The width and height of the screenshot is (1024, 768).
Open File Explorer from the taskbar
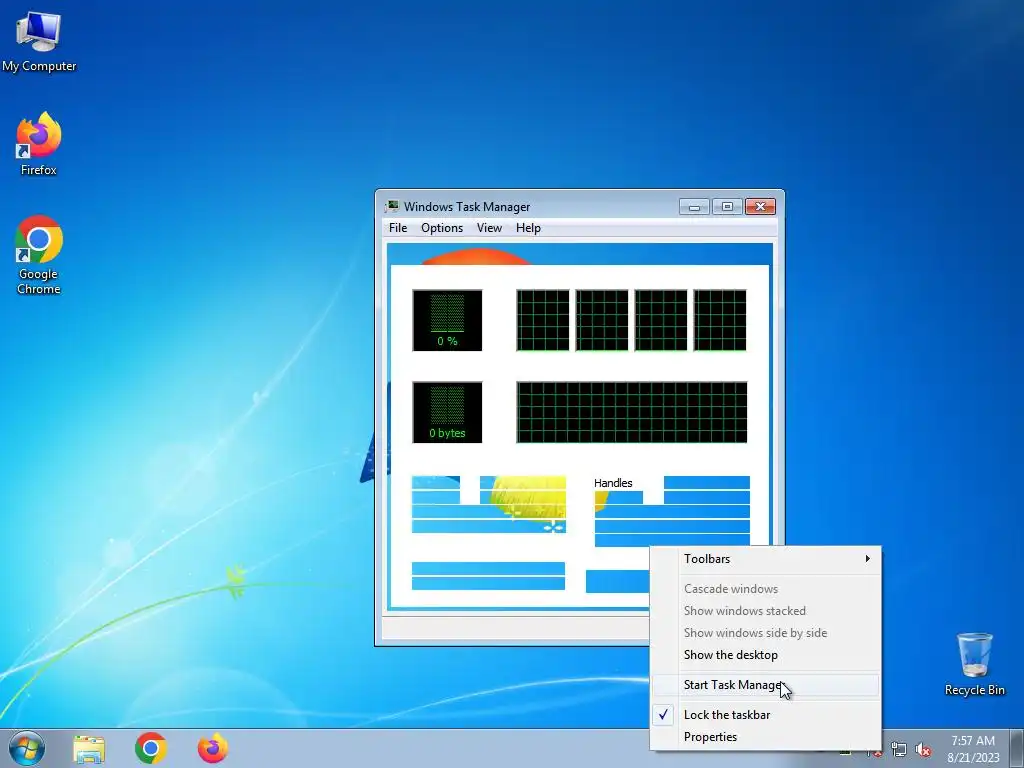pyautogui.click(x=89, y=749)
